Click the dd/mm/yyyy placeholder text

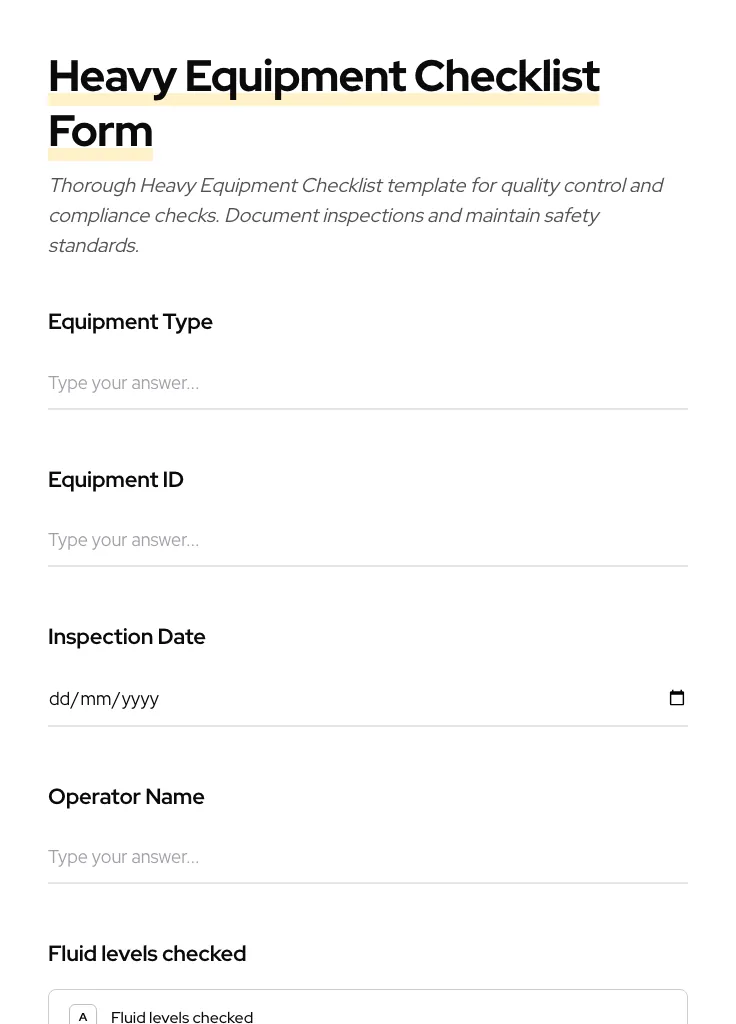[x=104, y=698]
